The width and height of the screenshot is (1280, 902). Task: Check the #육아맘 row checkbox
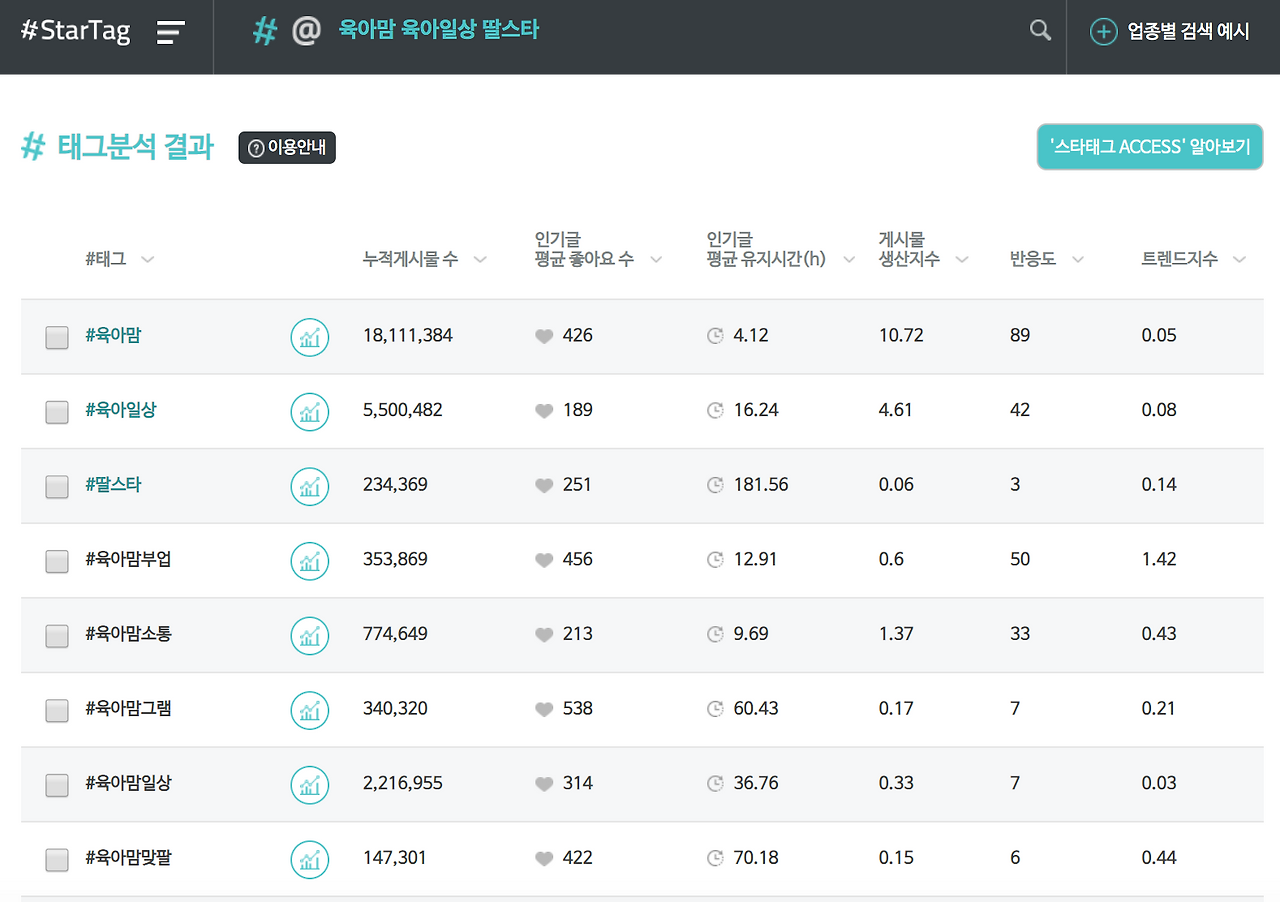tap(57, 337)
